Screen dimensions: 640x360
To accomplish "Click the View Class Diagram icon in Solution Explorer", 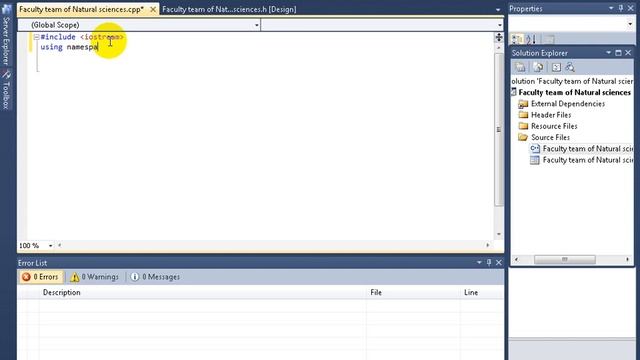I will (570, 67).
